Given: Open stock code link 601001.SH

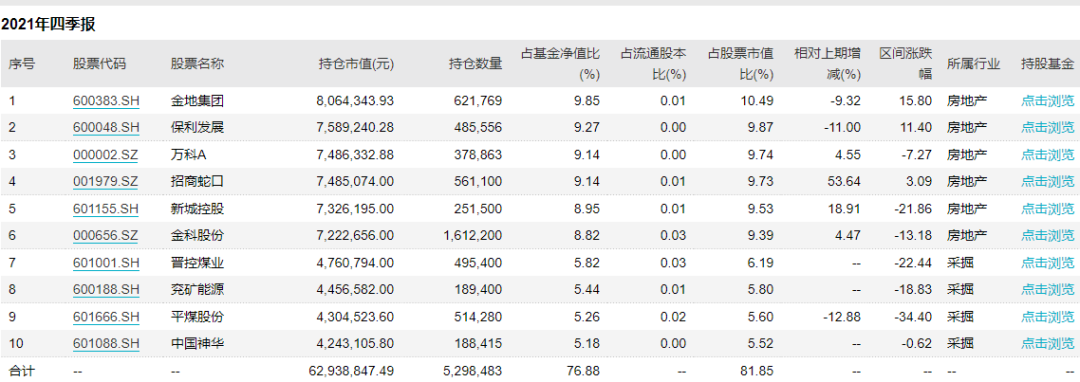Looking at the screenshot, I should 106,262.
